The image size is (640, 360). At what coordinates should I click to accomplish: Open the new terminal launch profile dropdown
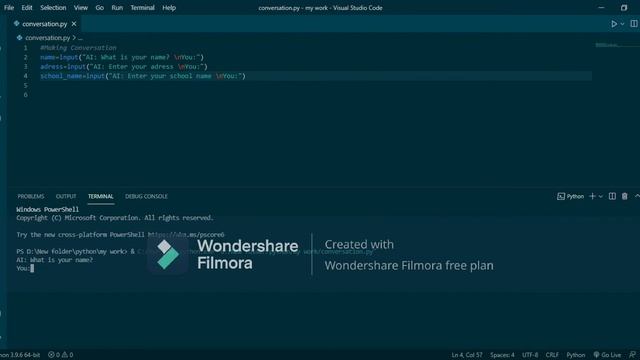(600, 196)
